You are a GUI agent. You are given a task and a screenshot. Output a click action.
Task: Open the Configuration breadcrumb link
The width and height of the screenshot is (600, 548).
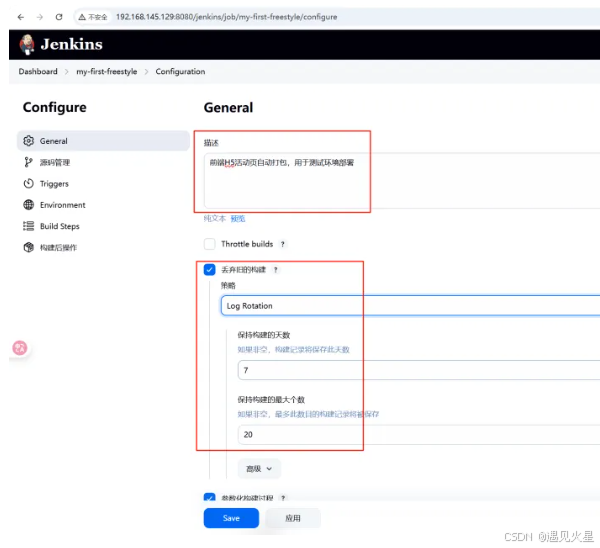pos(180,72)
